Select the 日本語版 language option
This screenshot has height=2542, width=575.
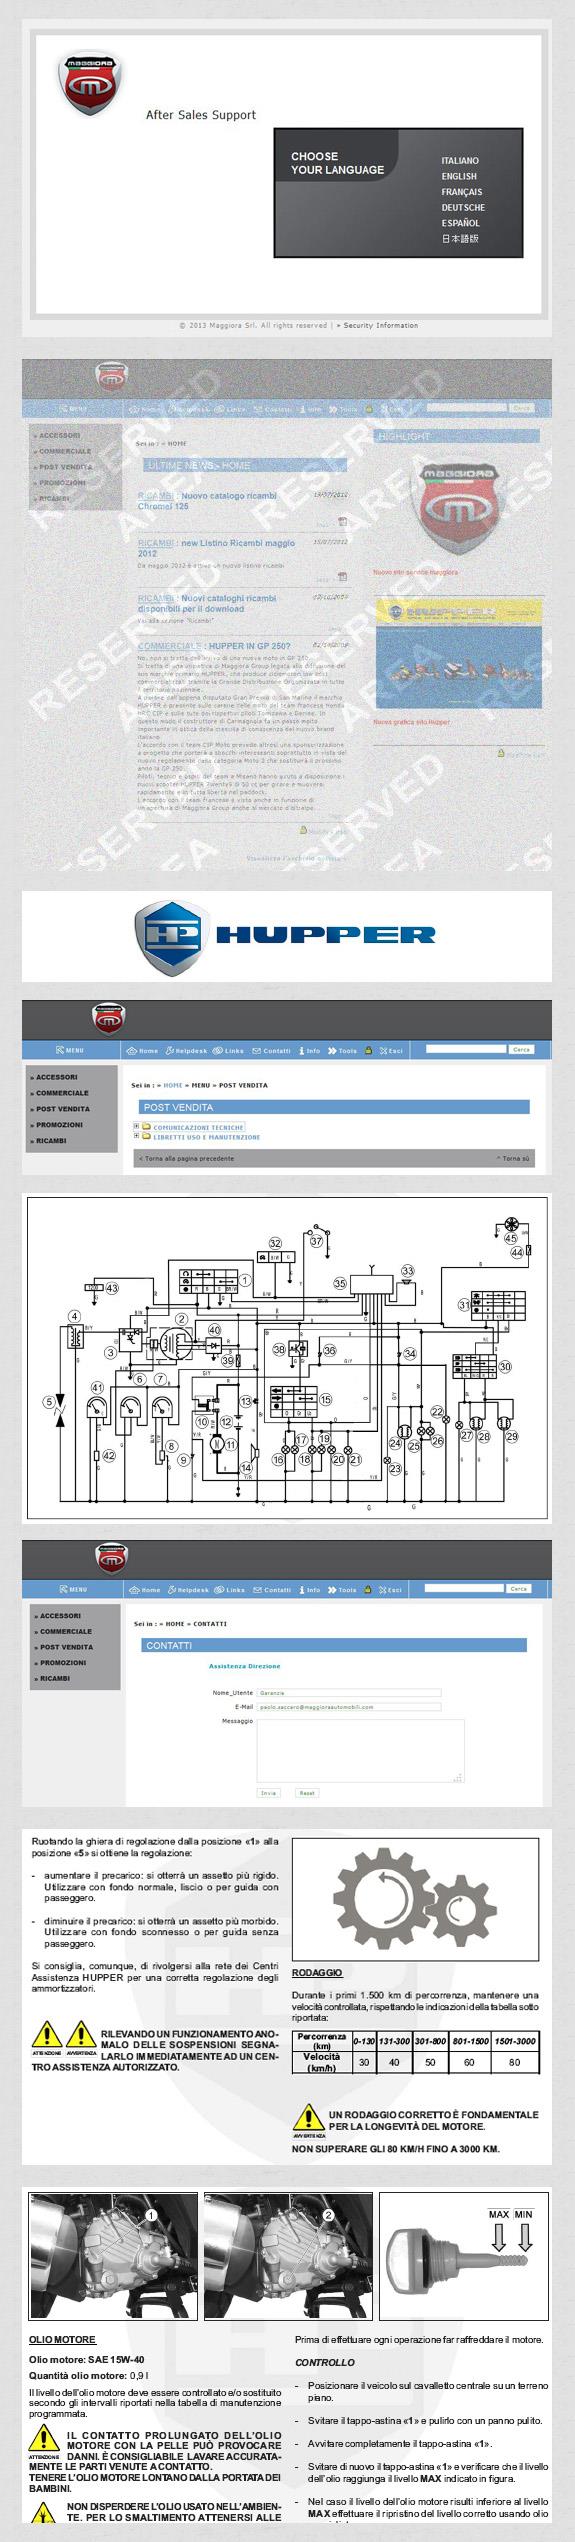[460, 239]
